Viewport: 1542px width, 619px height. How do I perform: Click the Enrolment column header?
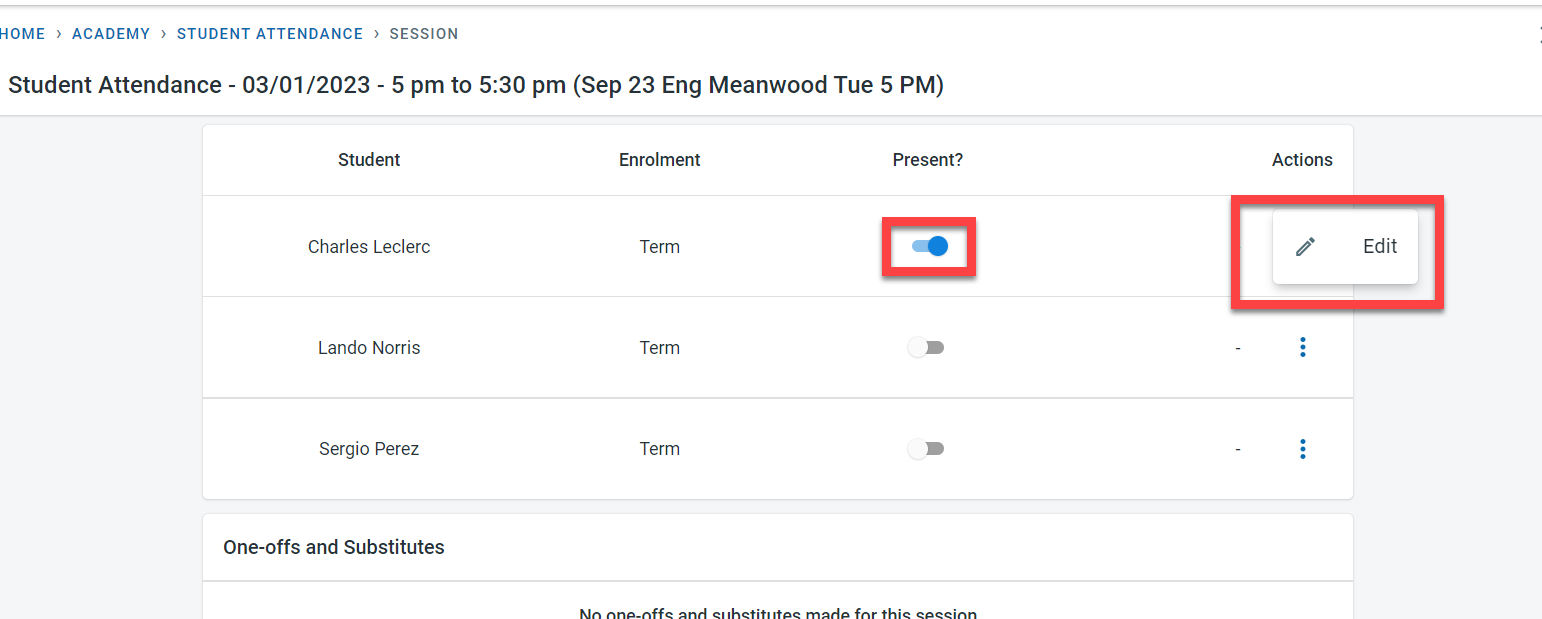pyautogui.click(x=660, y=160)
